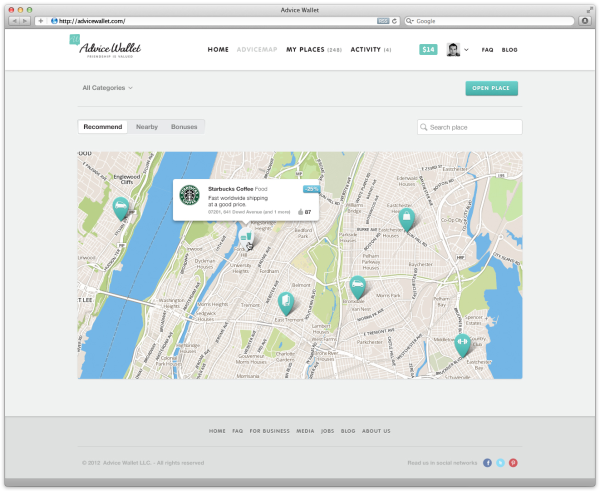This screenshot has width=600, height=491.
Task: Click the Open Place button
Action: click(x=491, y=88)
